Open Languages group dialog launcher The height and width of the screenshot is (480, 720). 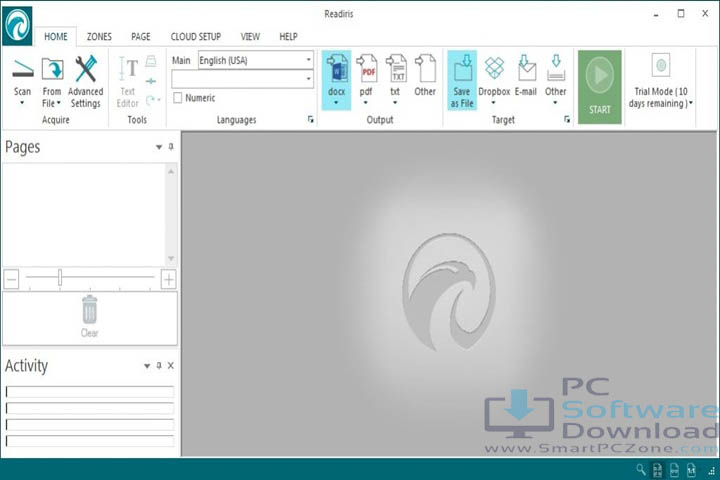click(x=311, y=119)
